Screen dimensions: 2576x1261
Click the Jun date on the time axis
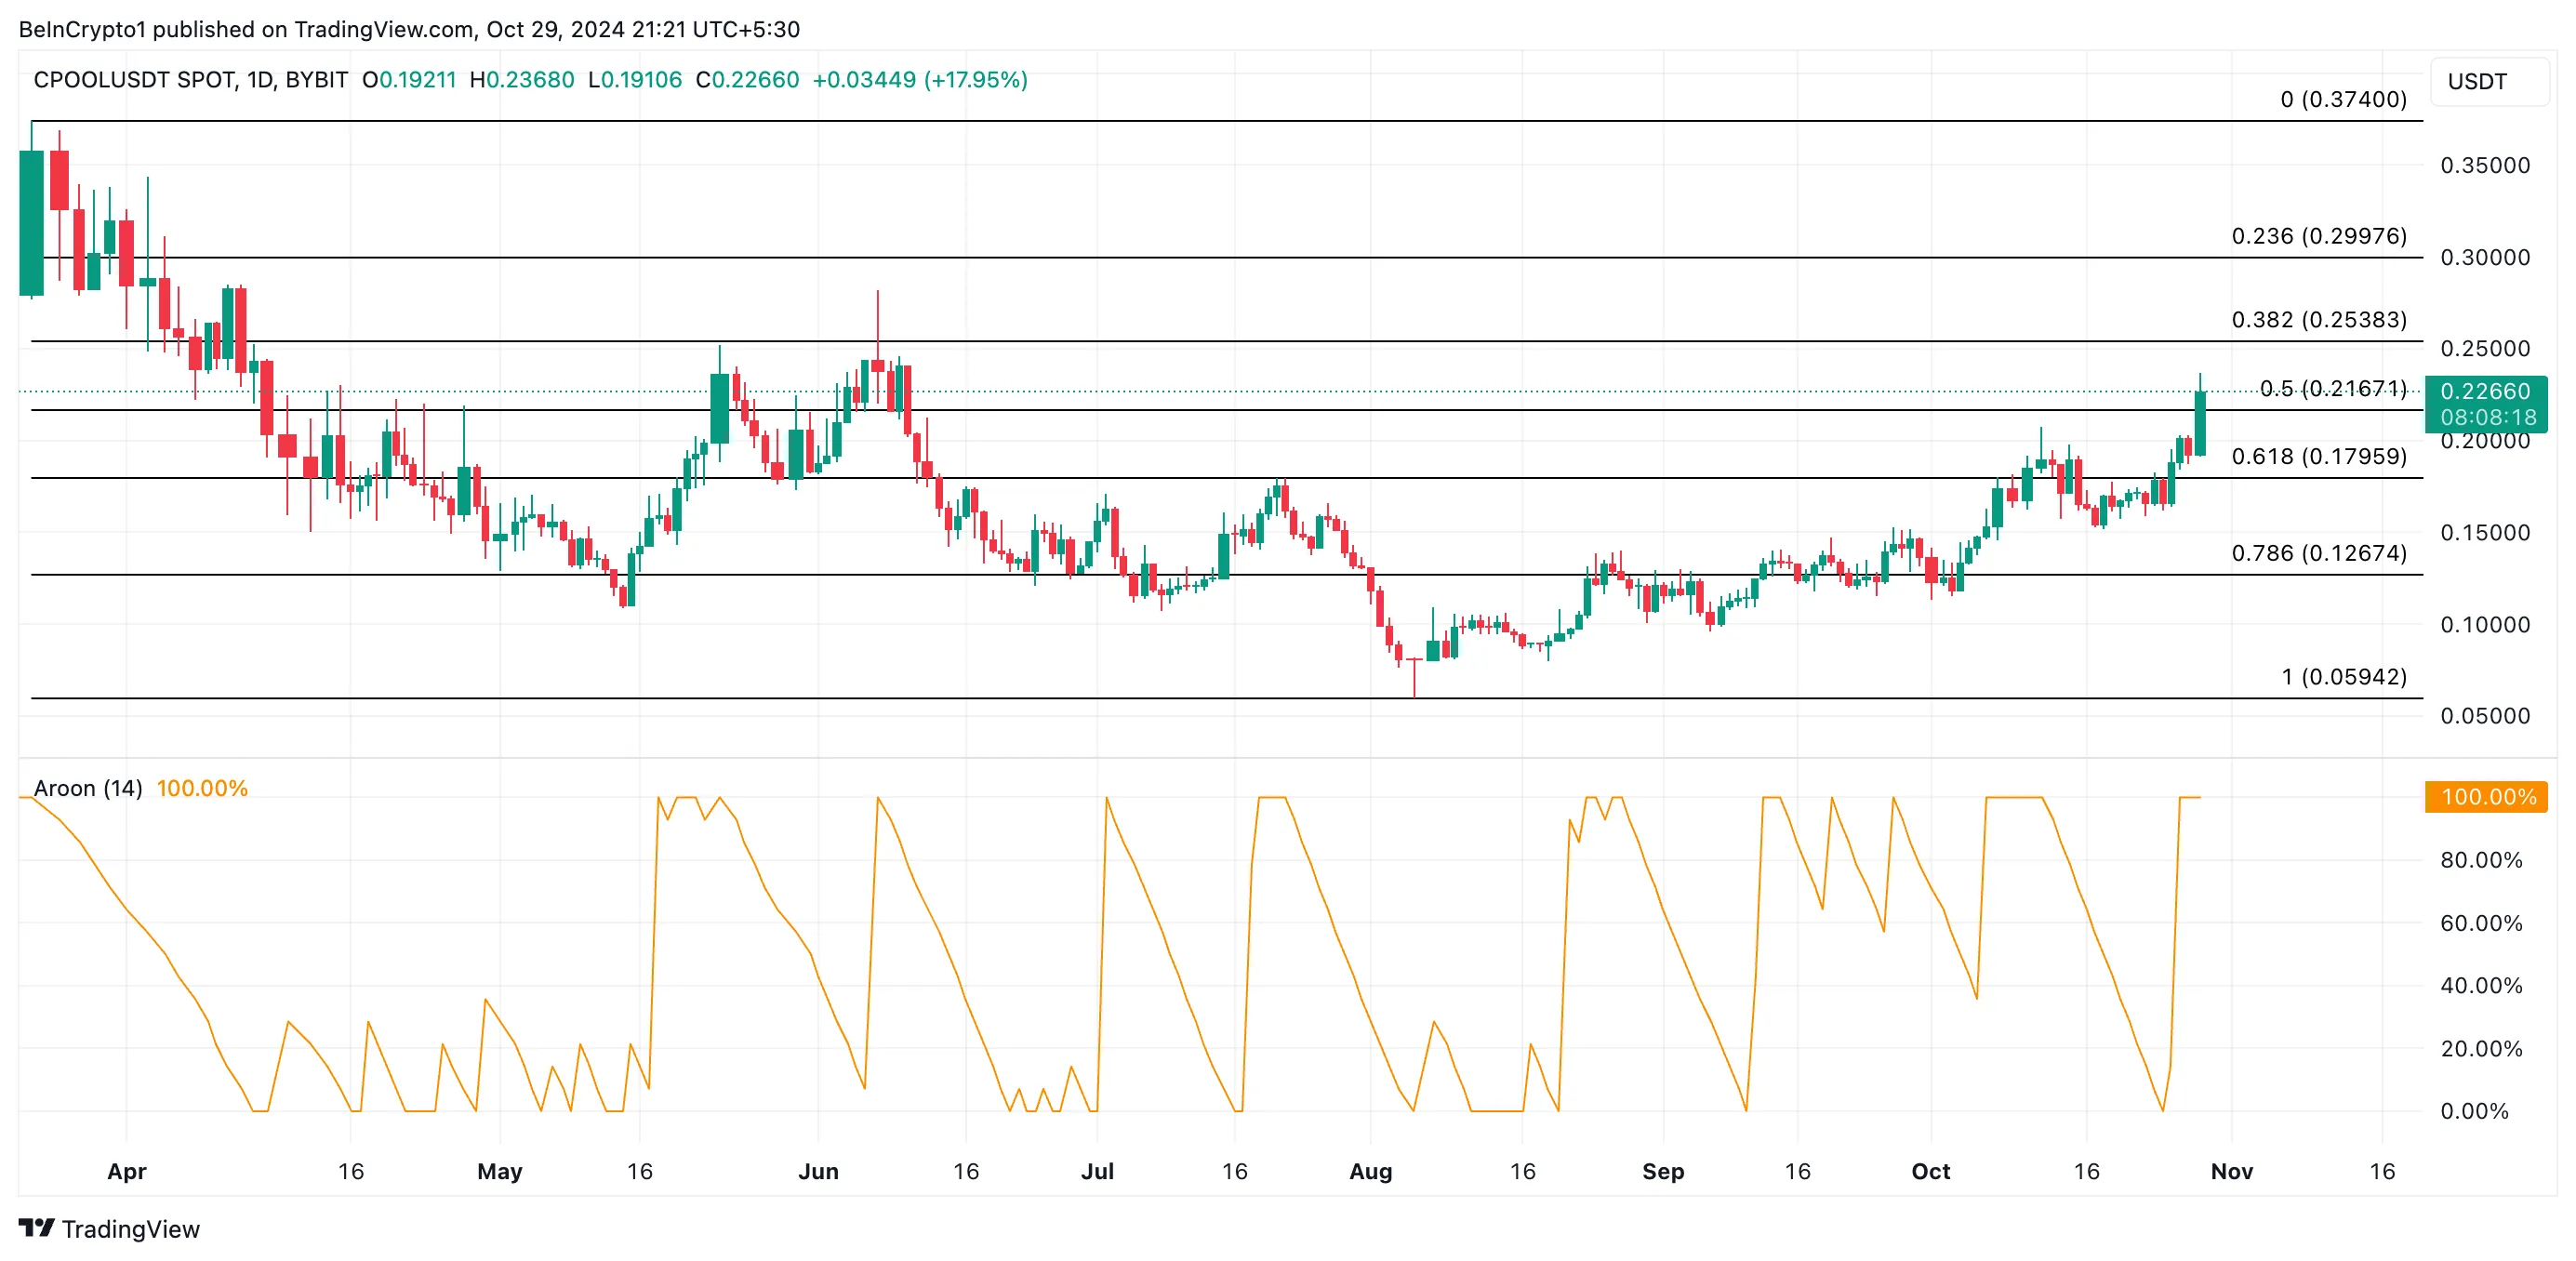[x=818, y=1172]
